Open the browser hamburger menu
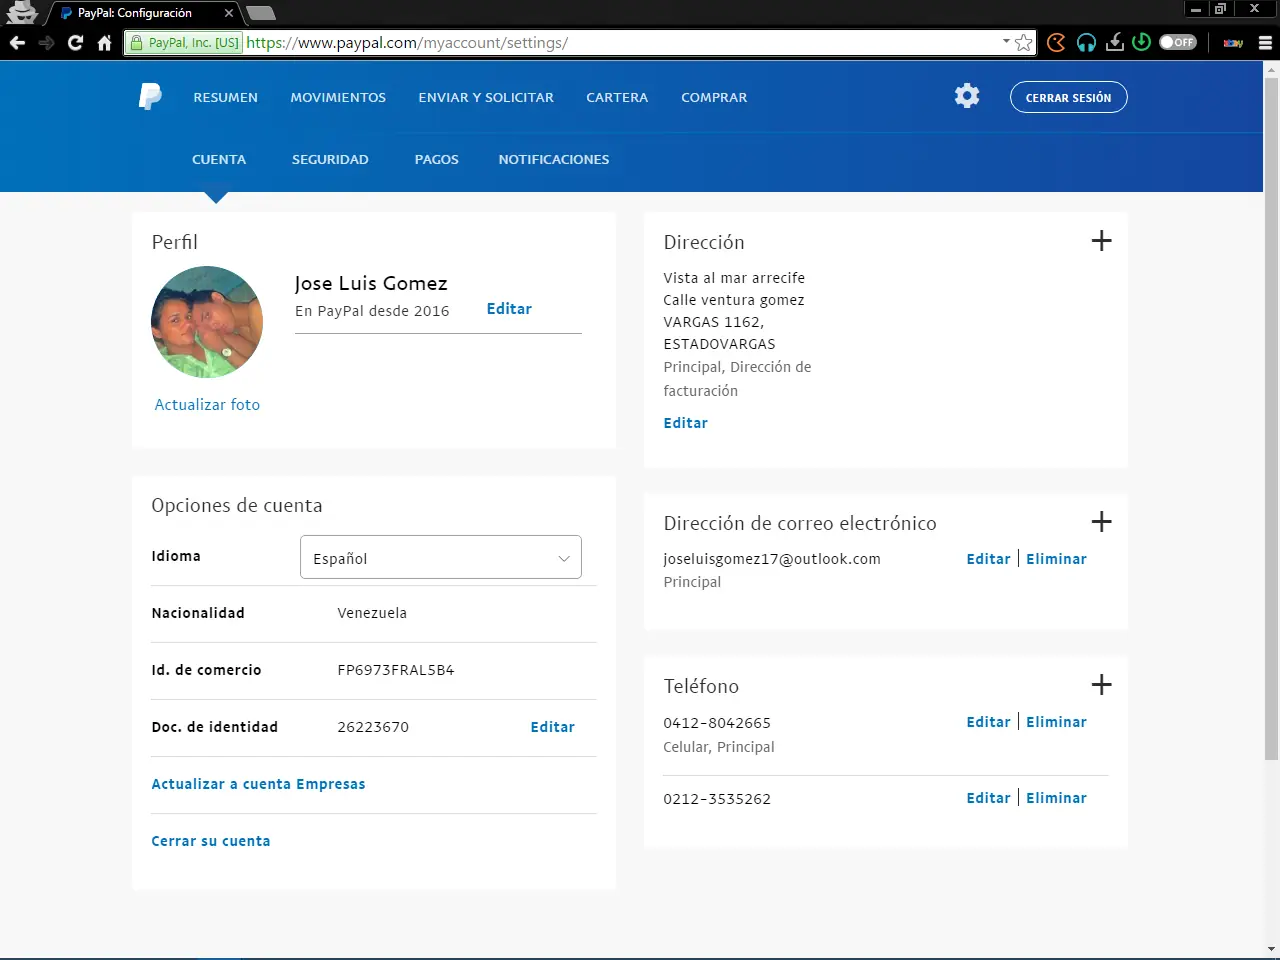This screenshot has width=1280, height=960. [x=1265, y=43]
